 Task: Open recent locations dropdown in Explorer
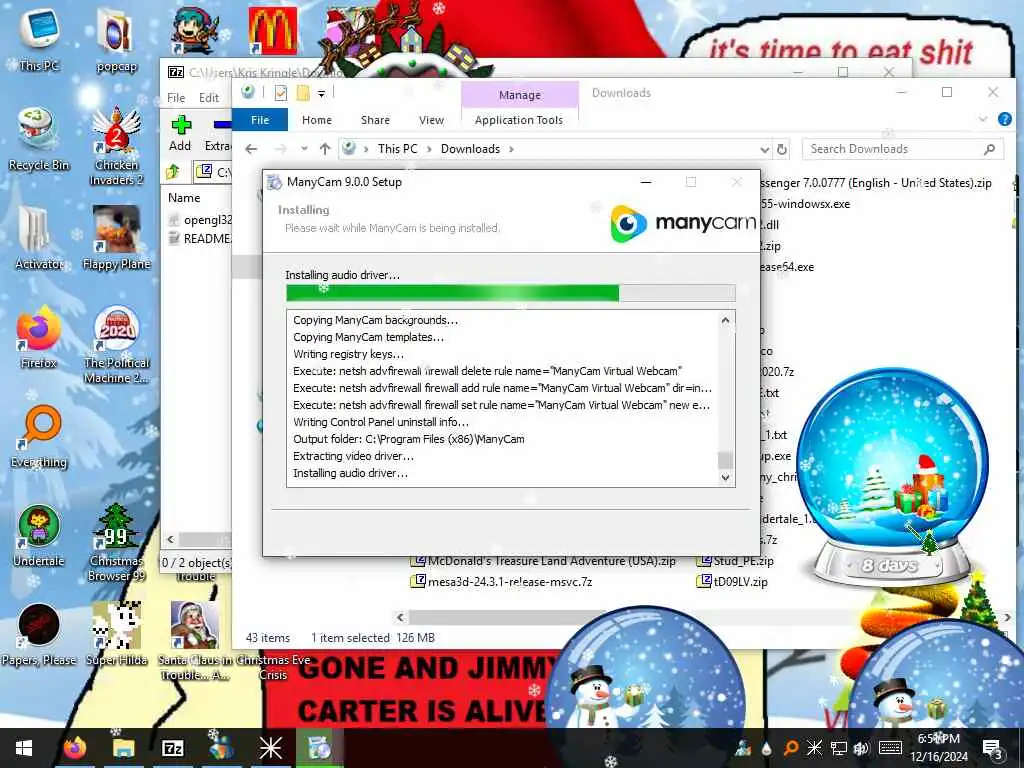304,149
